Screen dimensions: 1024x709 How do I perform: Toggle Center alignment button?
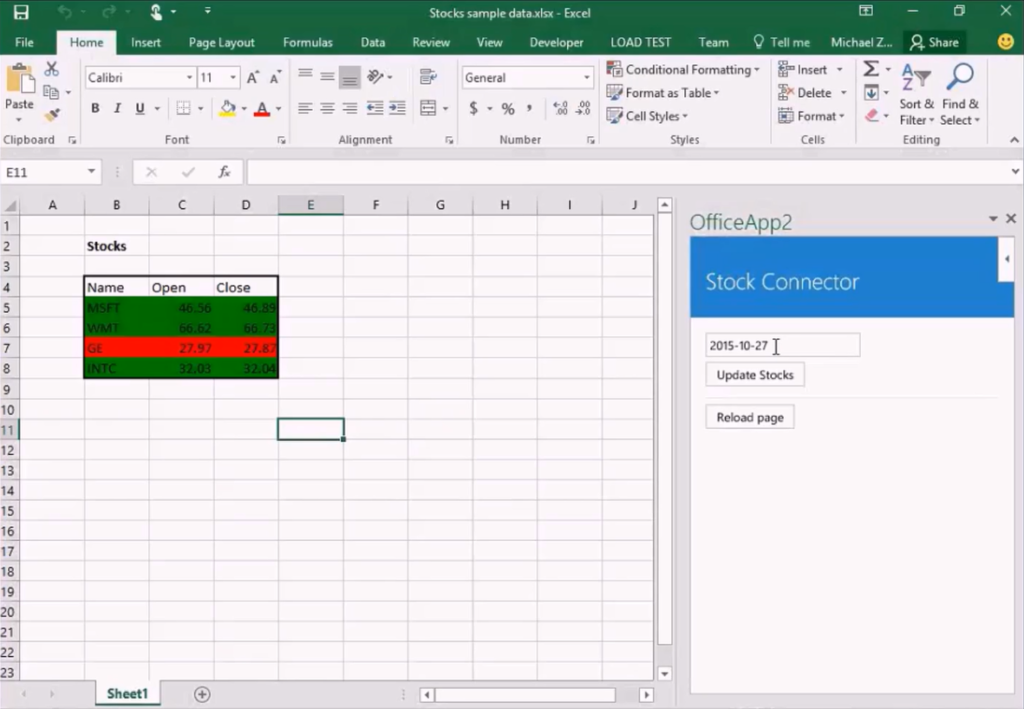[x=327, y=108]
